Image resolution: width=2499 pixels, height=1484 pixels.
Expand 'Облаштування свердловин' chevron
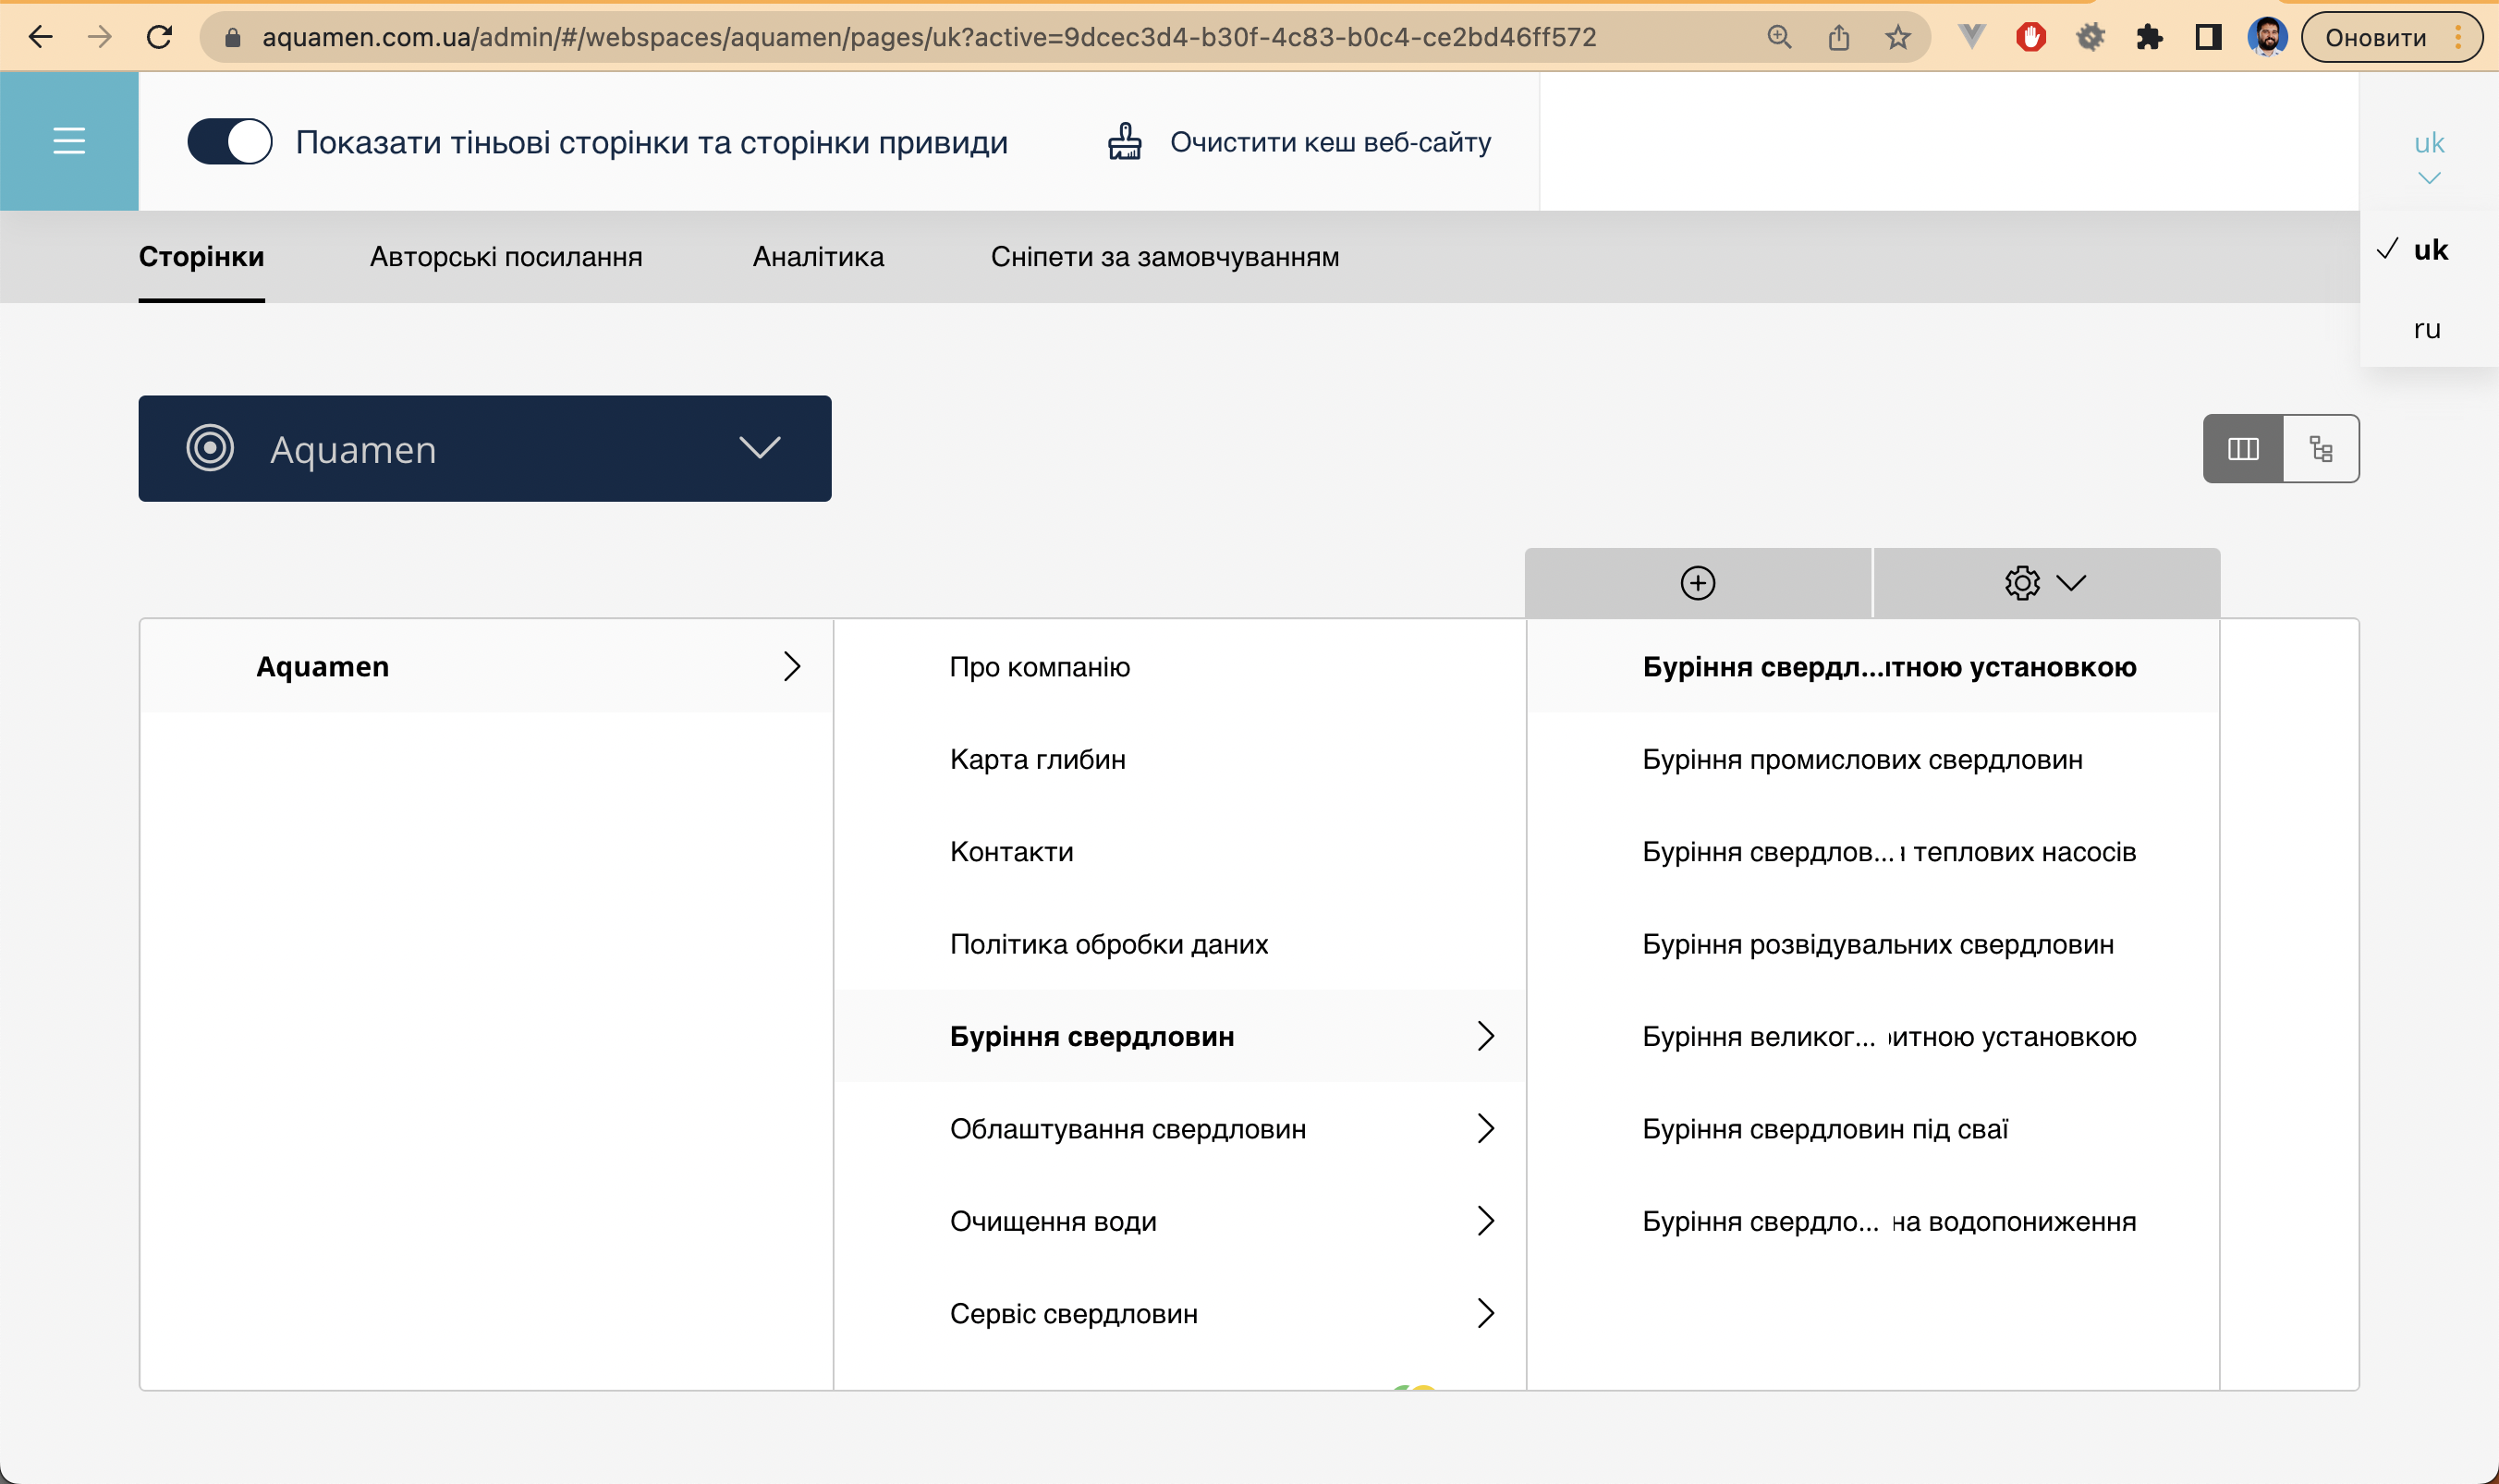[1486, 1129]
